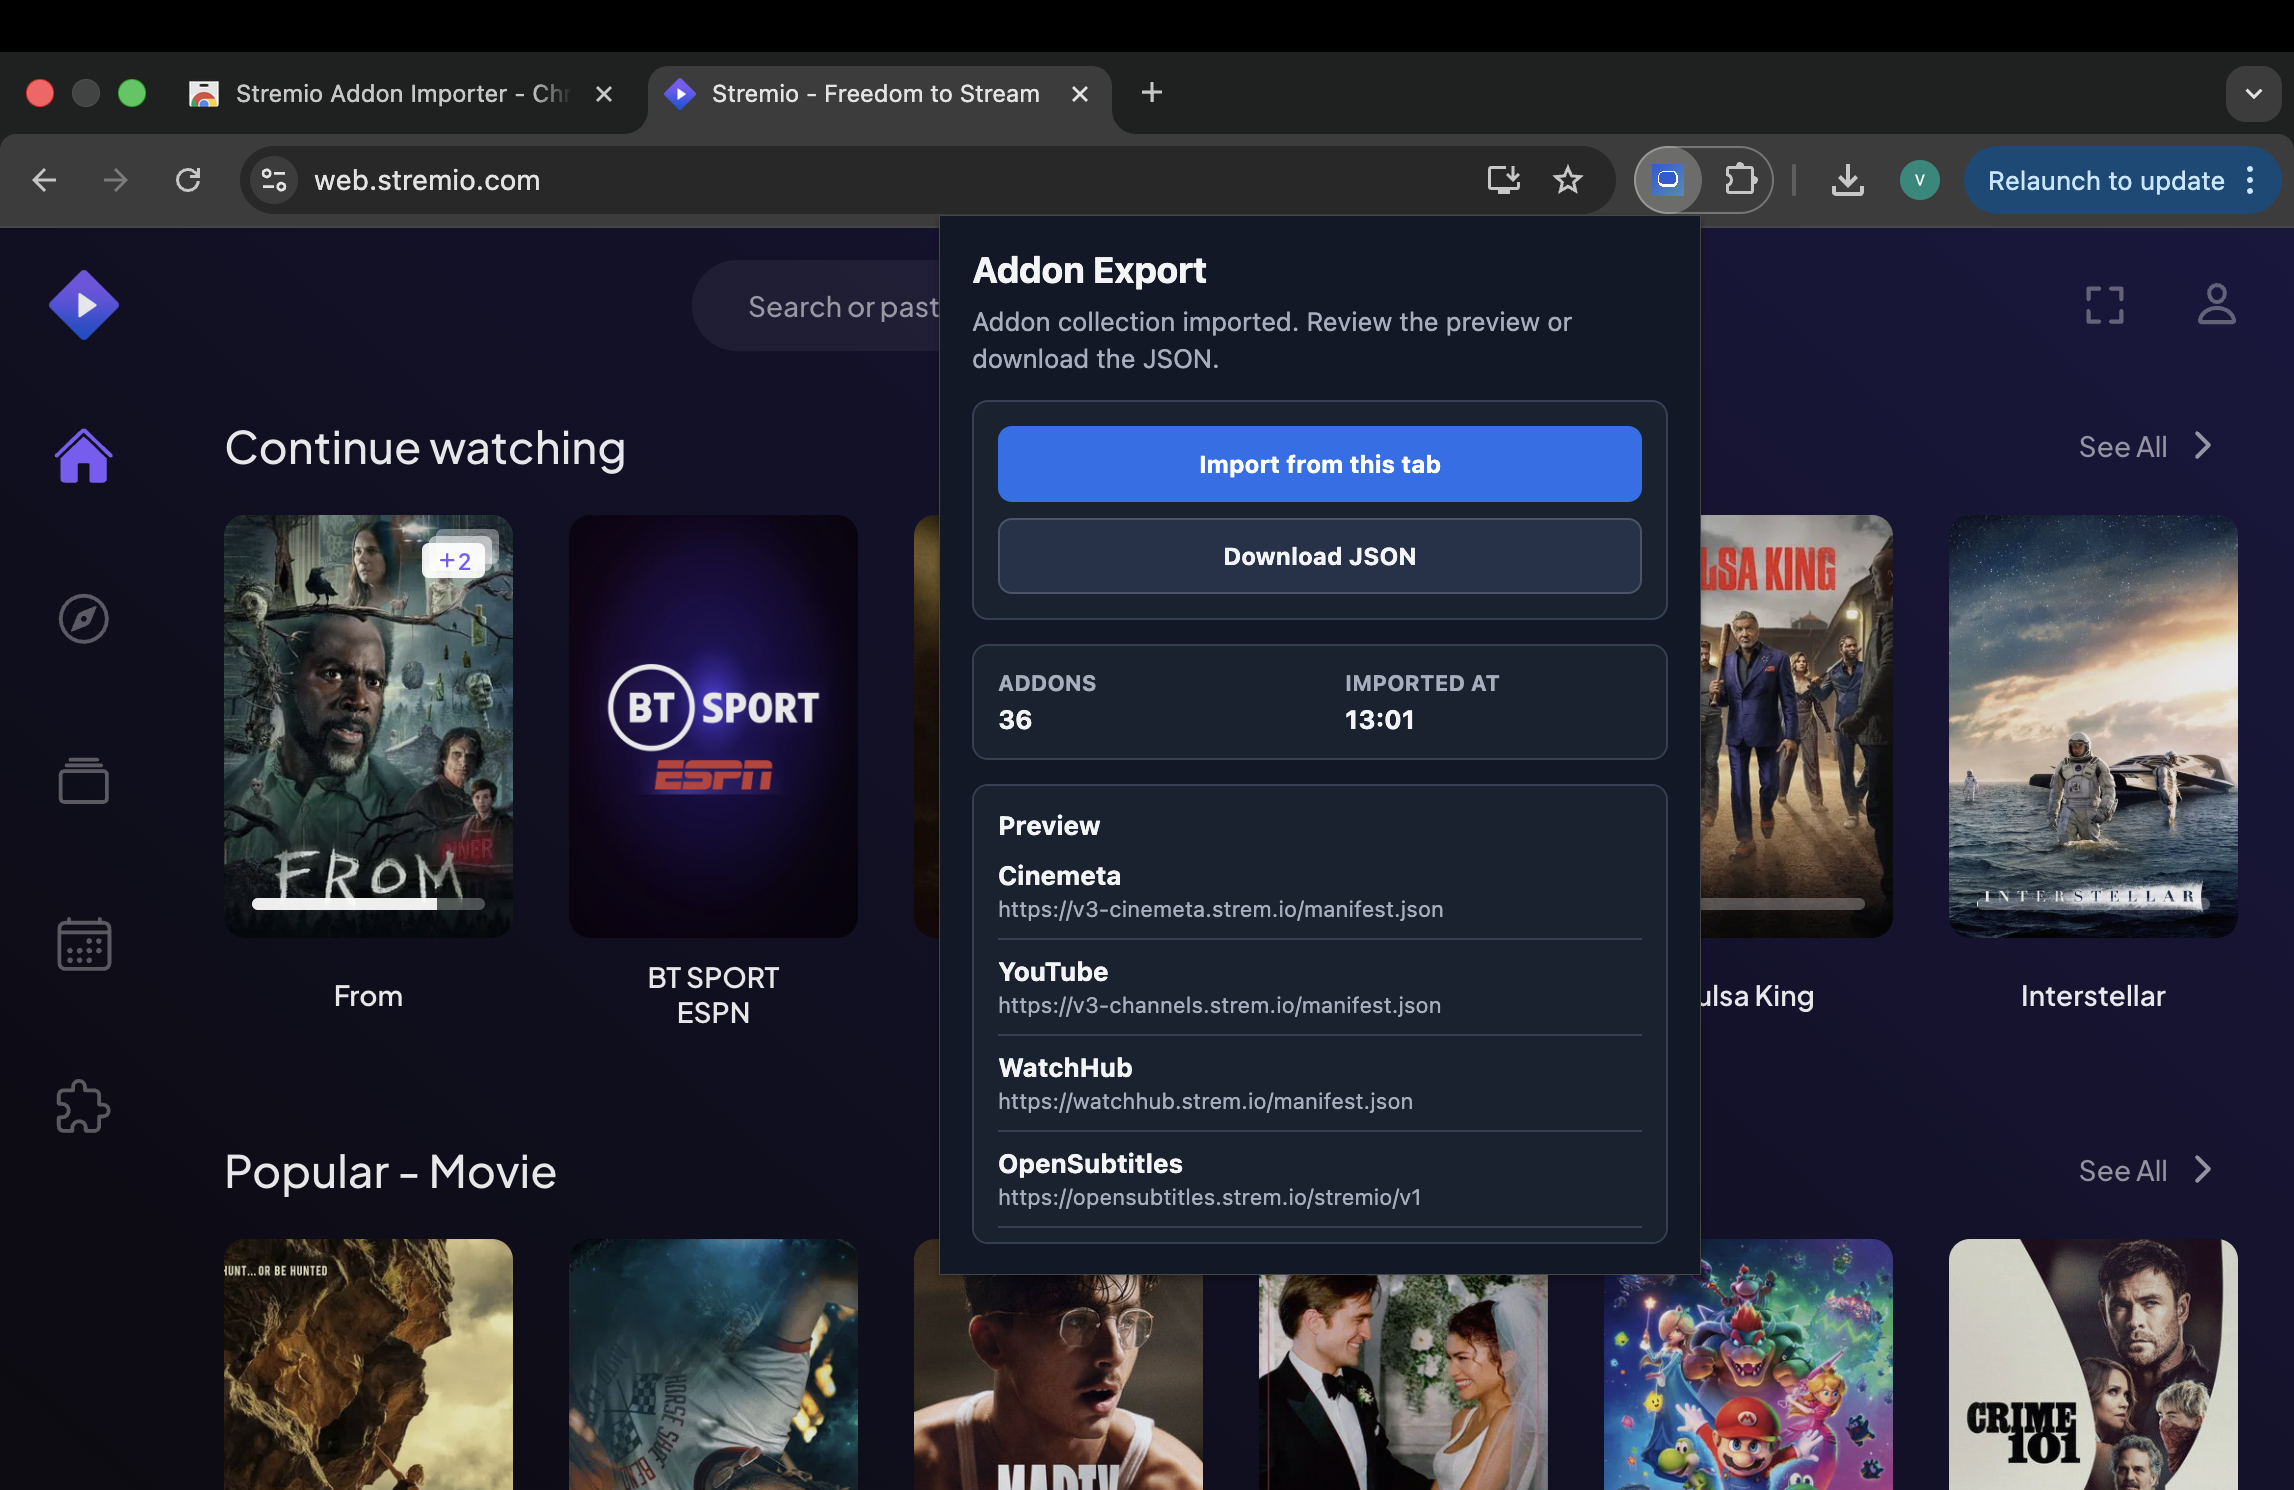
Task: Open Chrome three-dot menu
Action: pos(2250,180)
